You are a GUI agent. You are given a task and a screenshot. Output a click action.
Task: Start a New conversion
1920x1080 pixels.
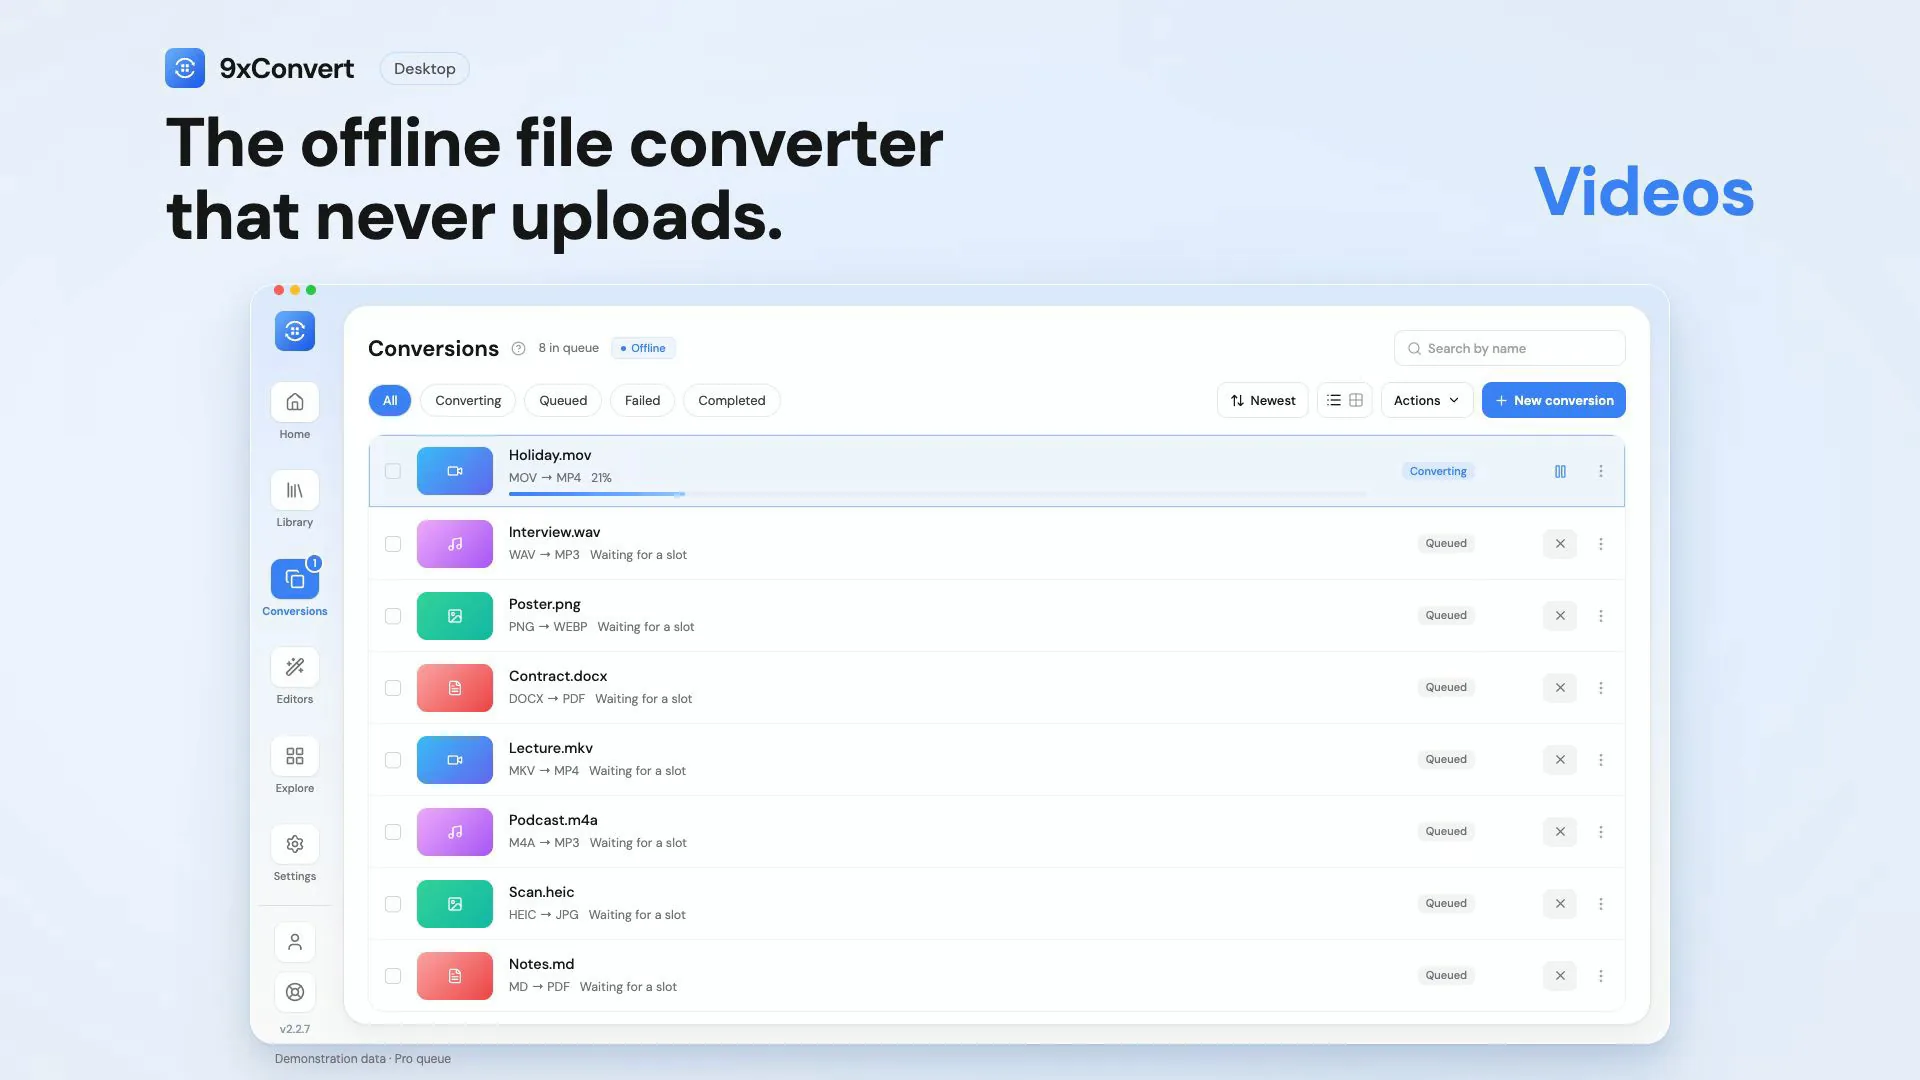tap(1553, 400)
